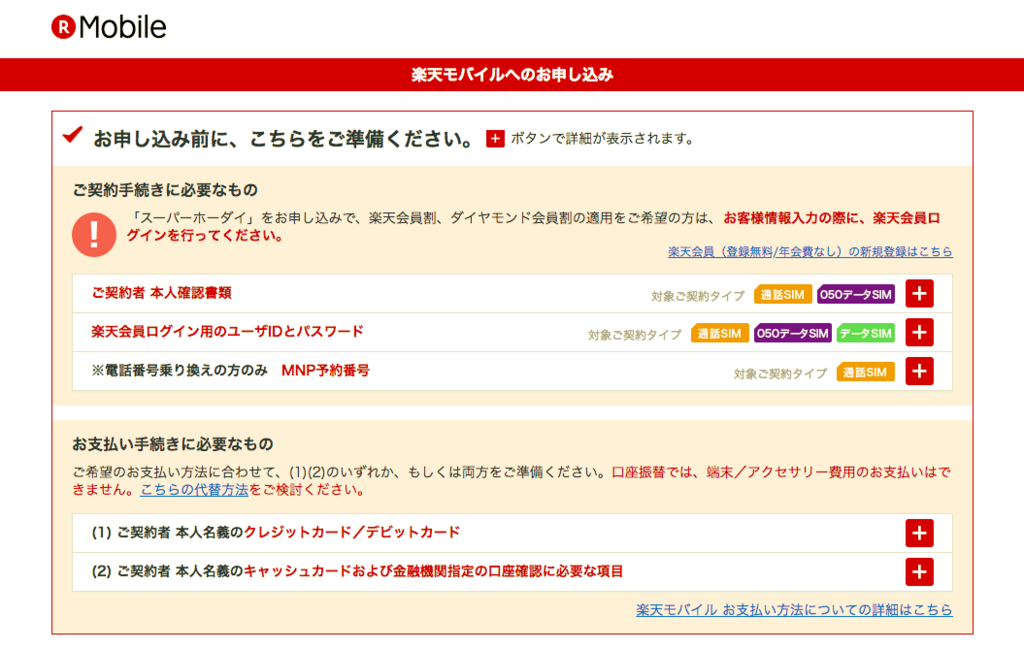Screen dimensions: 1024x650
Task: Expand クレジットカード／デビットカード plus button
Action: click(x=919, y=533)
